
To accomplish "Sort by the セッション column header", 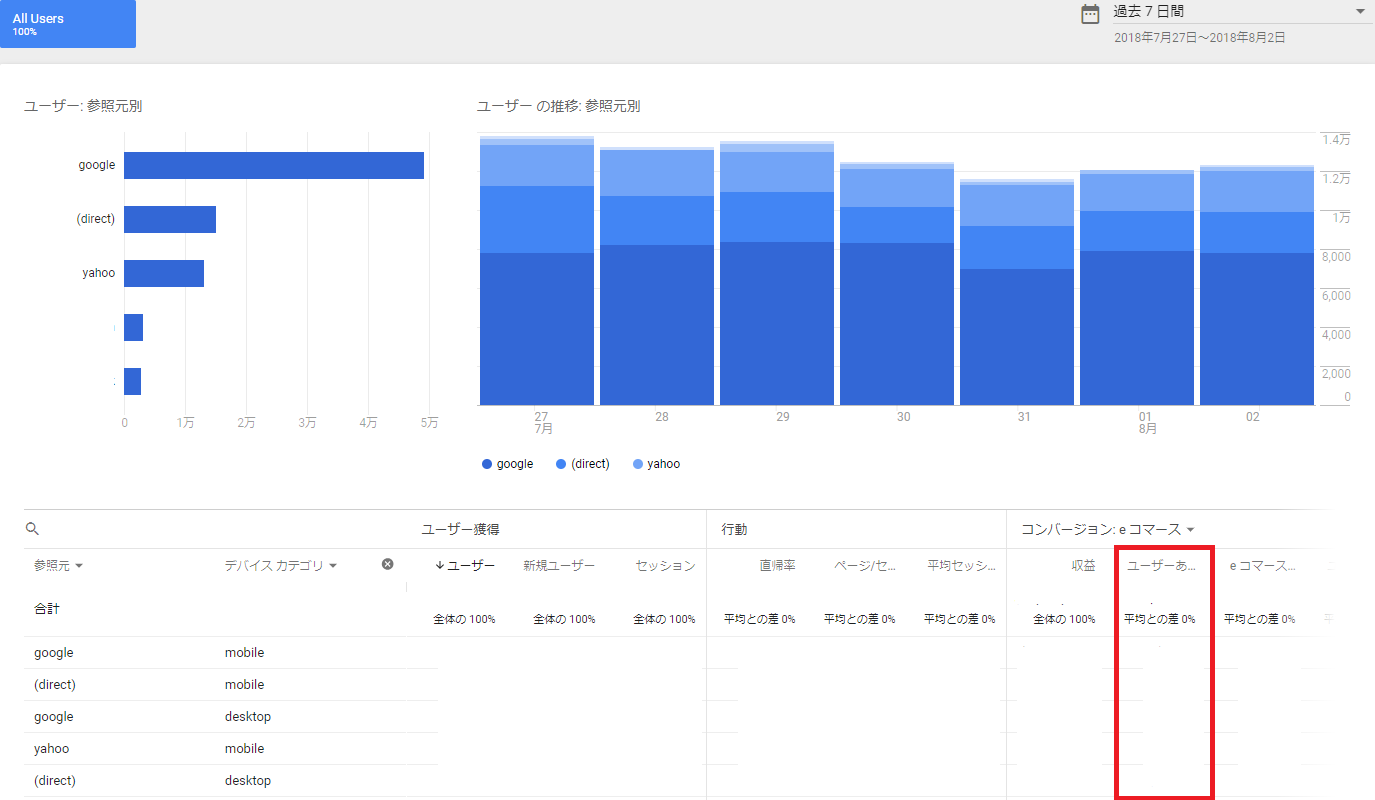I will point(665,566).
